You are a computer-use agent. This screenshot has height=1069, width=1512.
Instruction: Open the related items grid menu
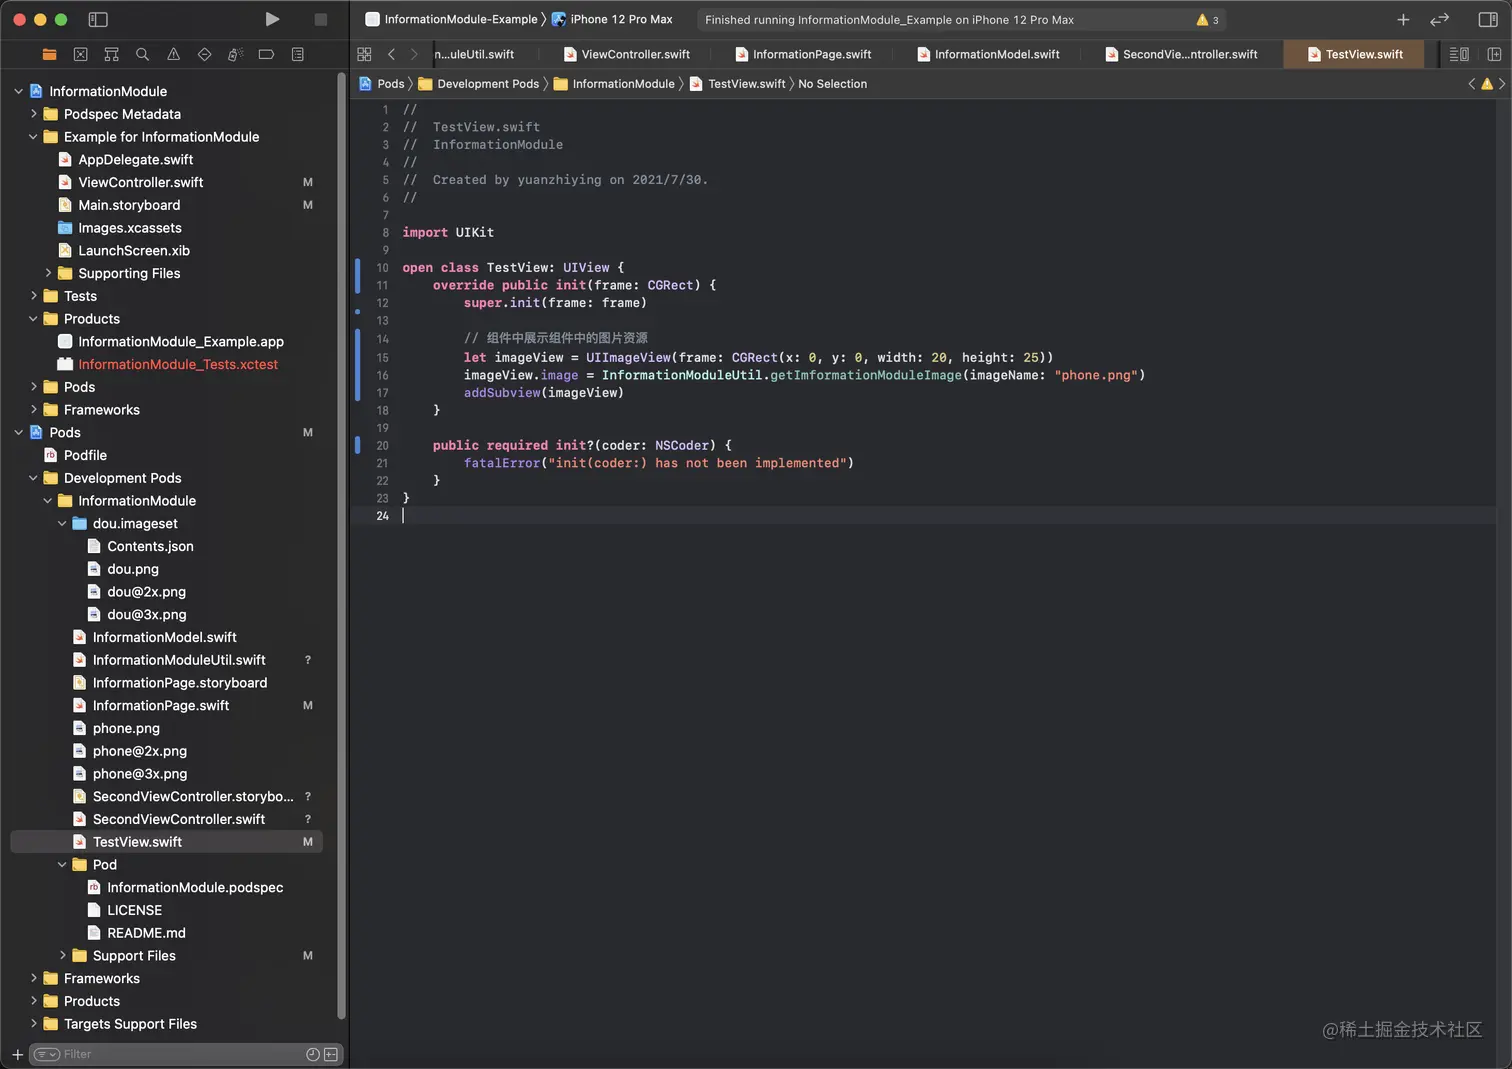click(364, 54)
